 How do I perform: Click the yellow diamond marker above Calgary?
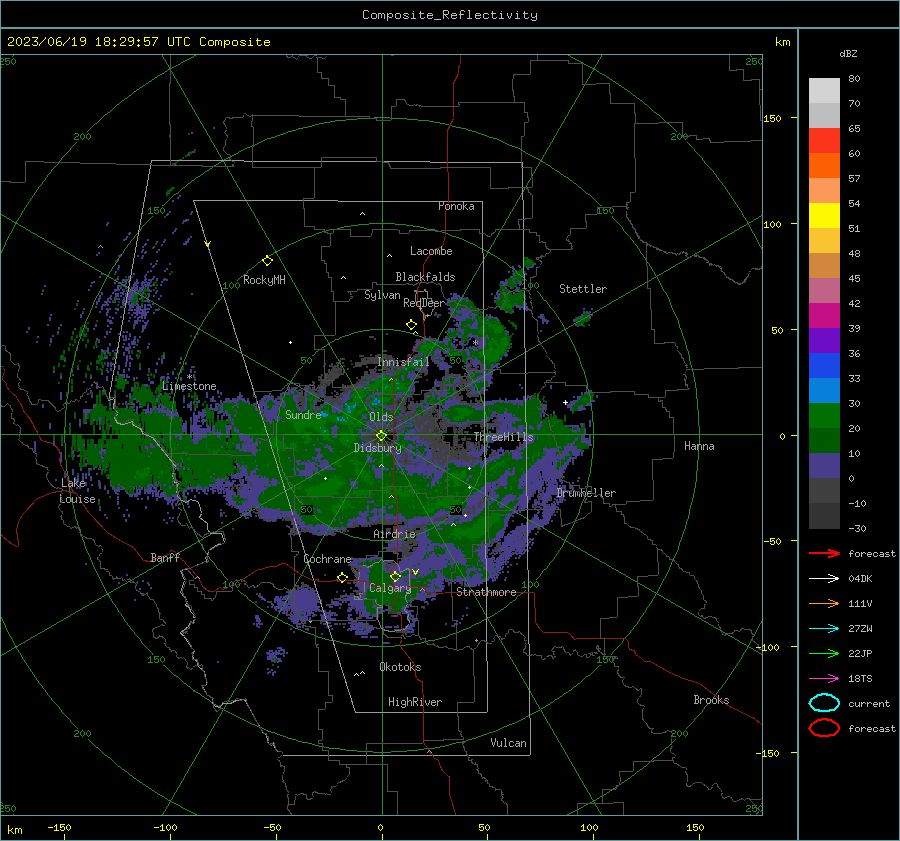(x=395, y=576)
